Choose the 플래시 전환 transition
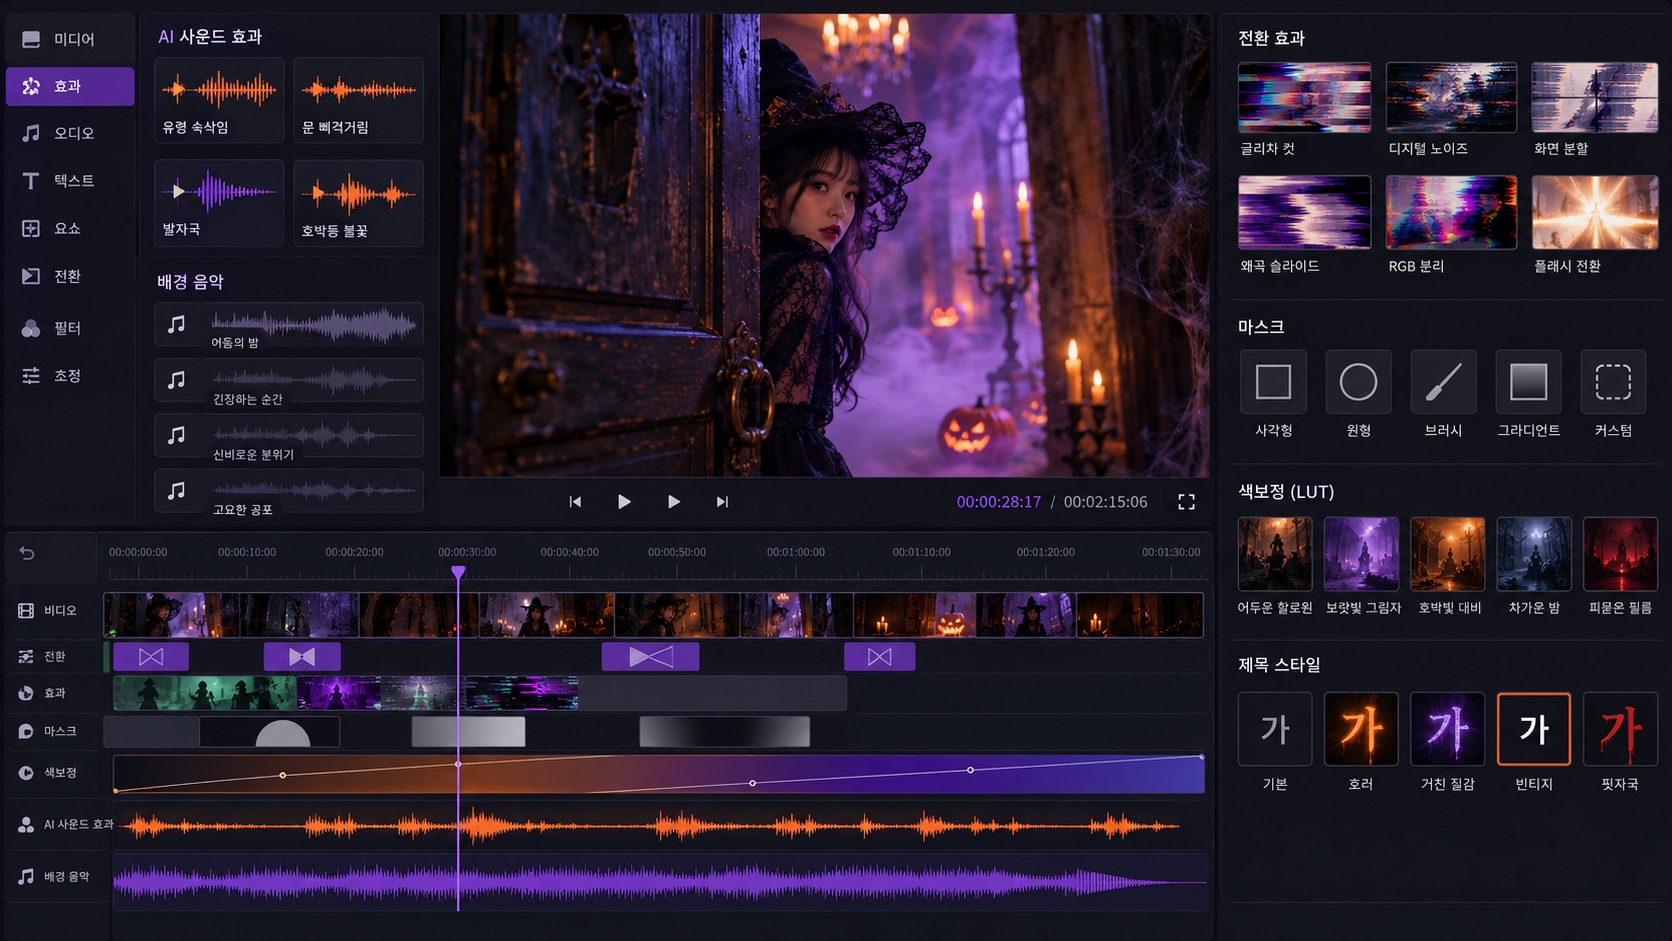This screenshot has width=1672, height=941. click(1595, 212)
